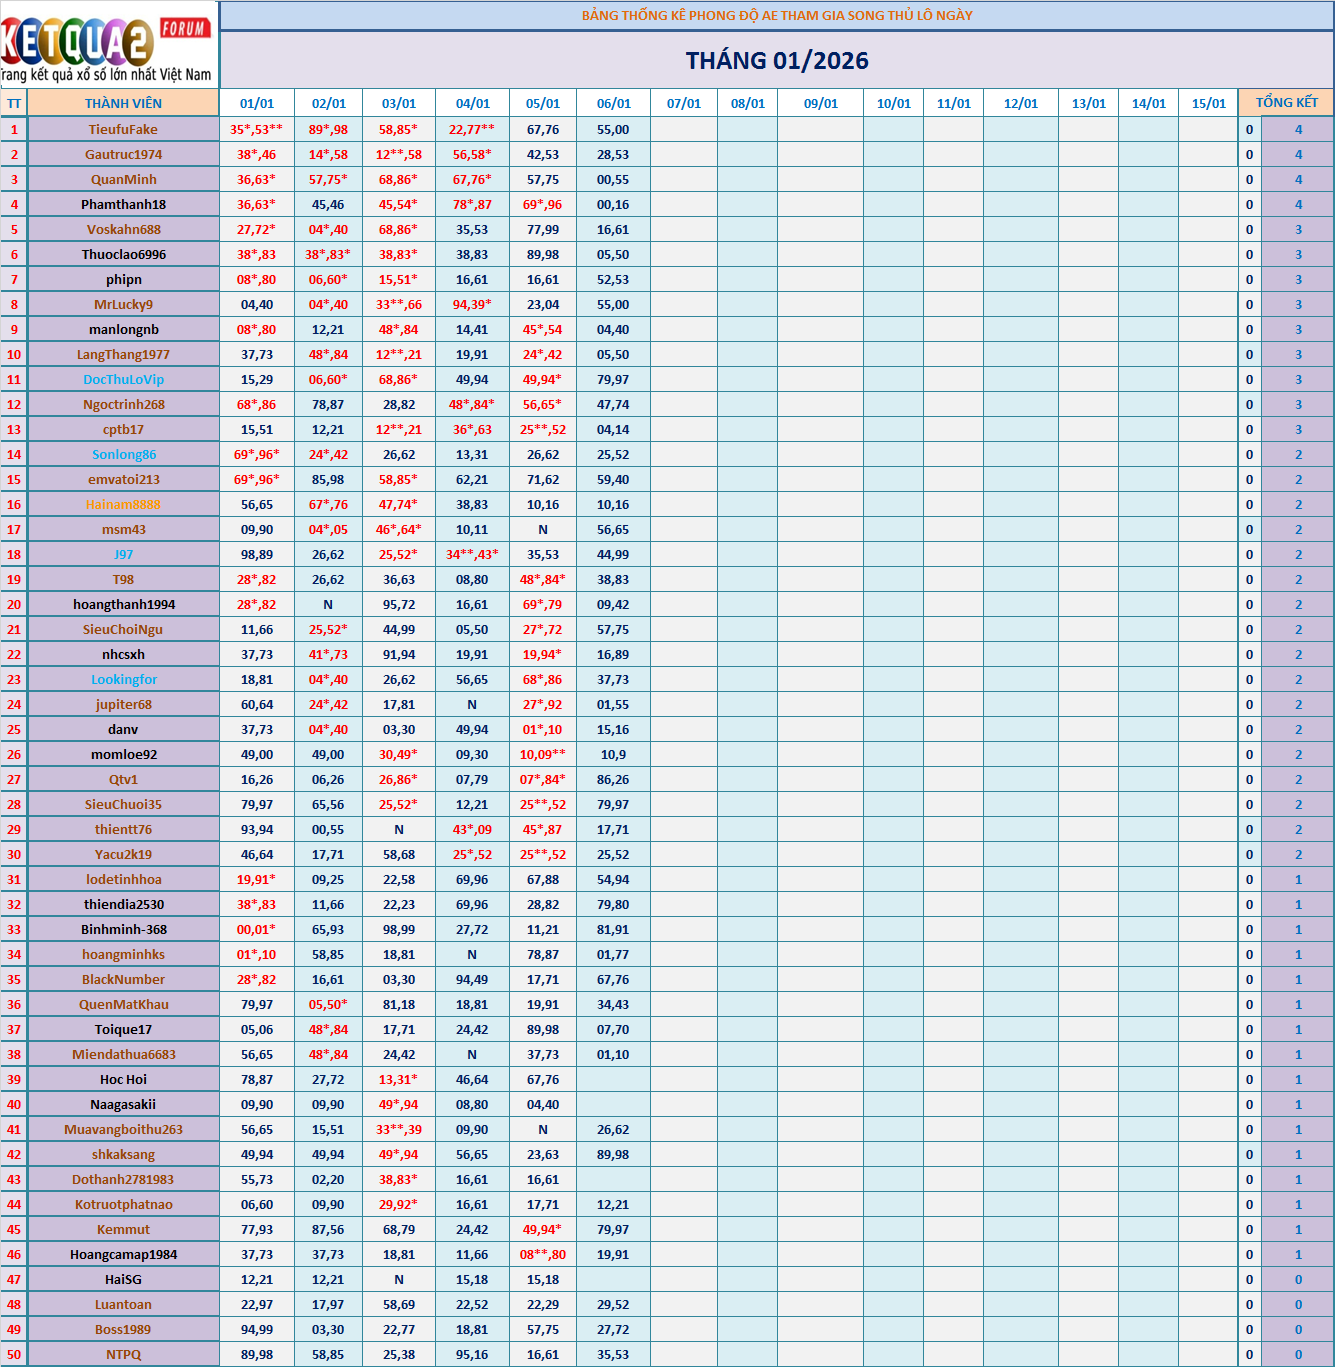1335x1367 pixels.
Task: Click member name Muavangboithu263
Action: point(123,1129)
